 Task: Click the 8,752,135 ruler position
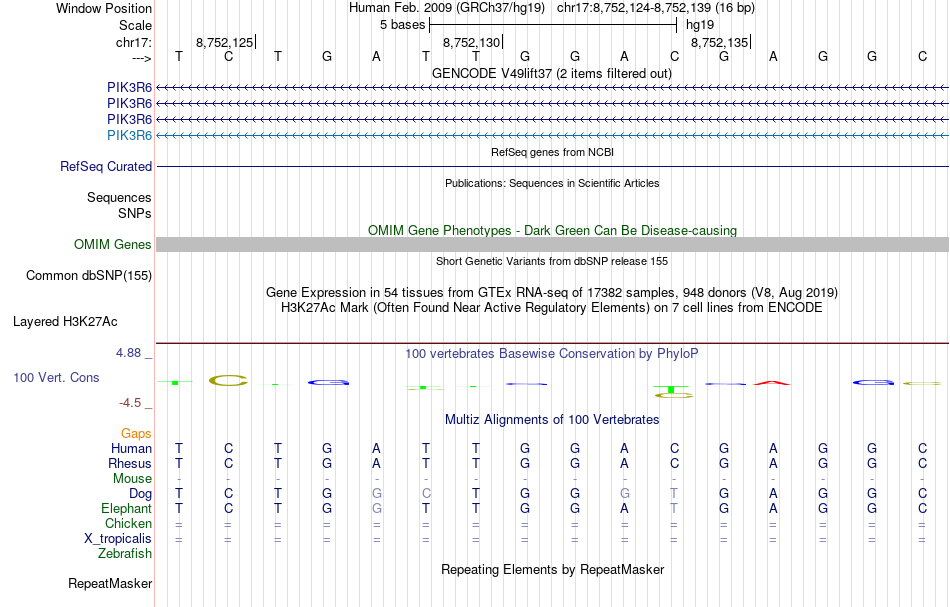[x=720, y=42]
